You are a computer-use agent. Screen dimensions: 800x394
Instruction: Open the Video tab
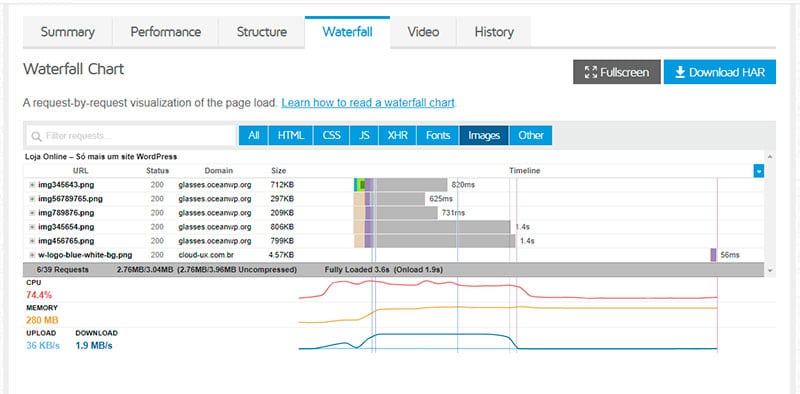[423, 32]
